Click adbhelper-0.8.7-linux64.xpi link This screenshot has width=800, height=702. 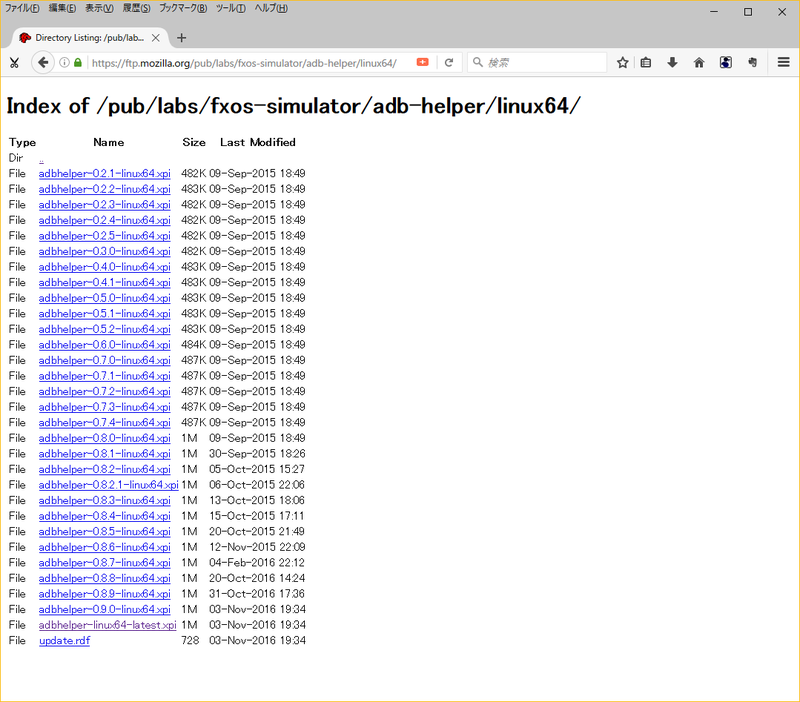click(x=105, y=563)
